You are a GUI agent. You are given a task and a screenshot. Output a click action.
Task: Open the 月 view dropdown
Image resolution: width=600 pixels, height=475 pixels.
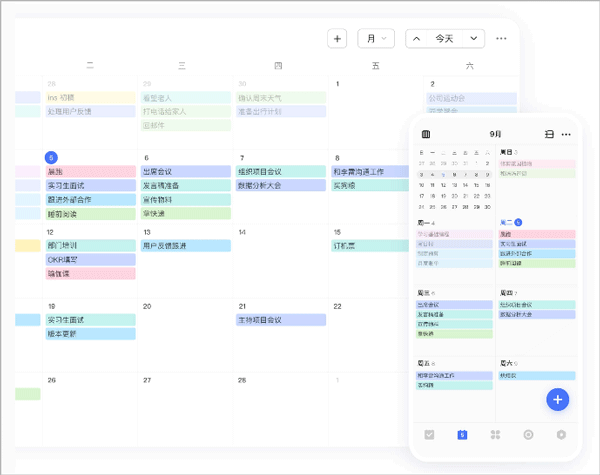(x=376, y=39)
